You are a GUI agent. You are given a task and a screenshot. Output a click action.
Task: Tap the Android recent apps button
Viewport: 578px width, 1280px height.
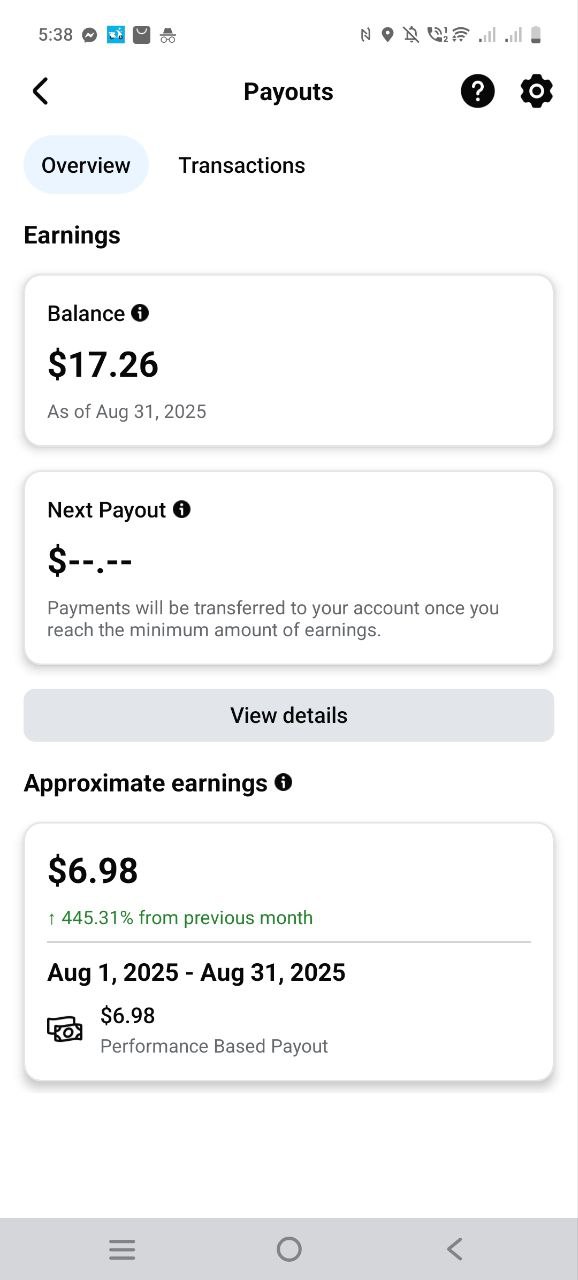(122, 1248)
